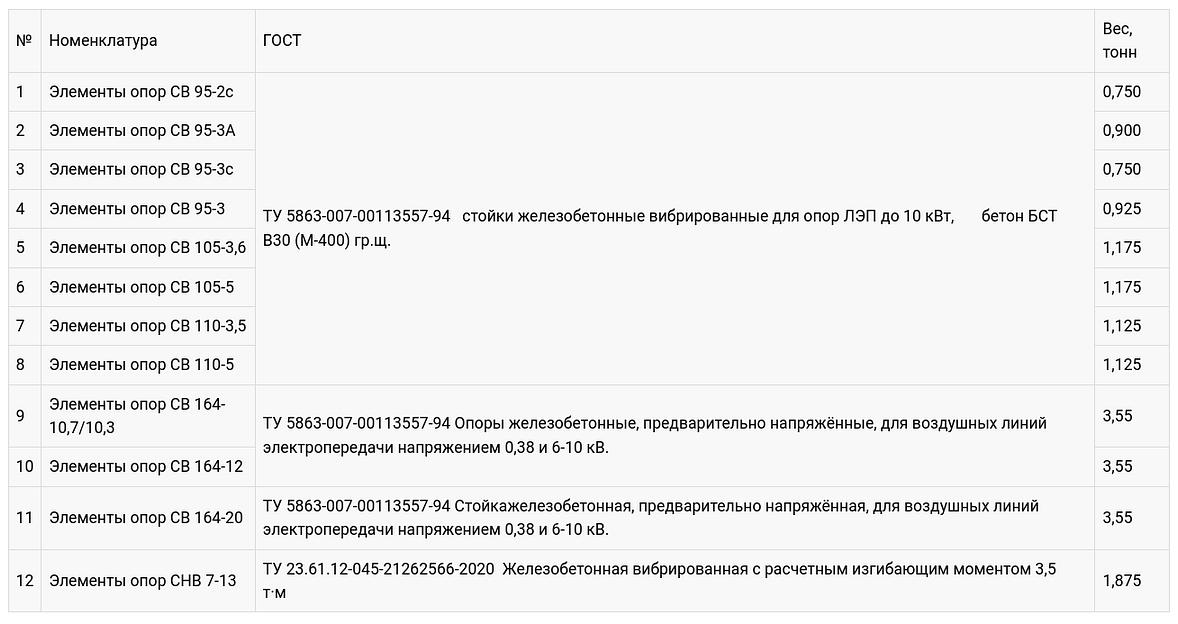Select the Элементы опор СВ 95-3А cell

(142, 131)
